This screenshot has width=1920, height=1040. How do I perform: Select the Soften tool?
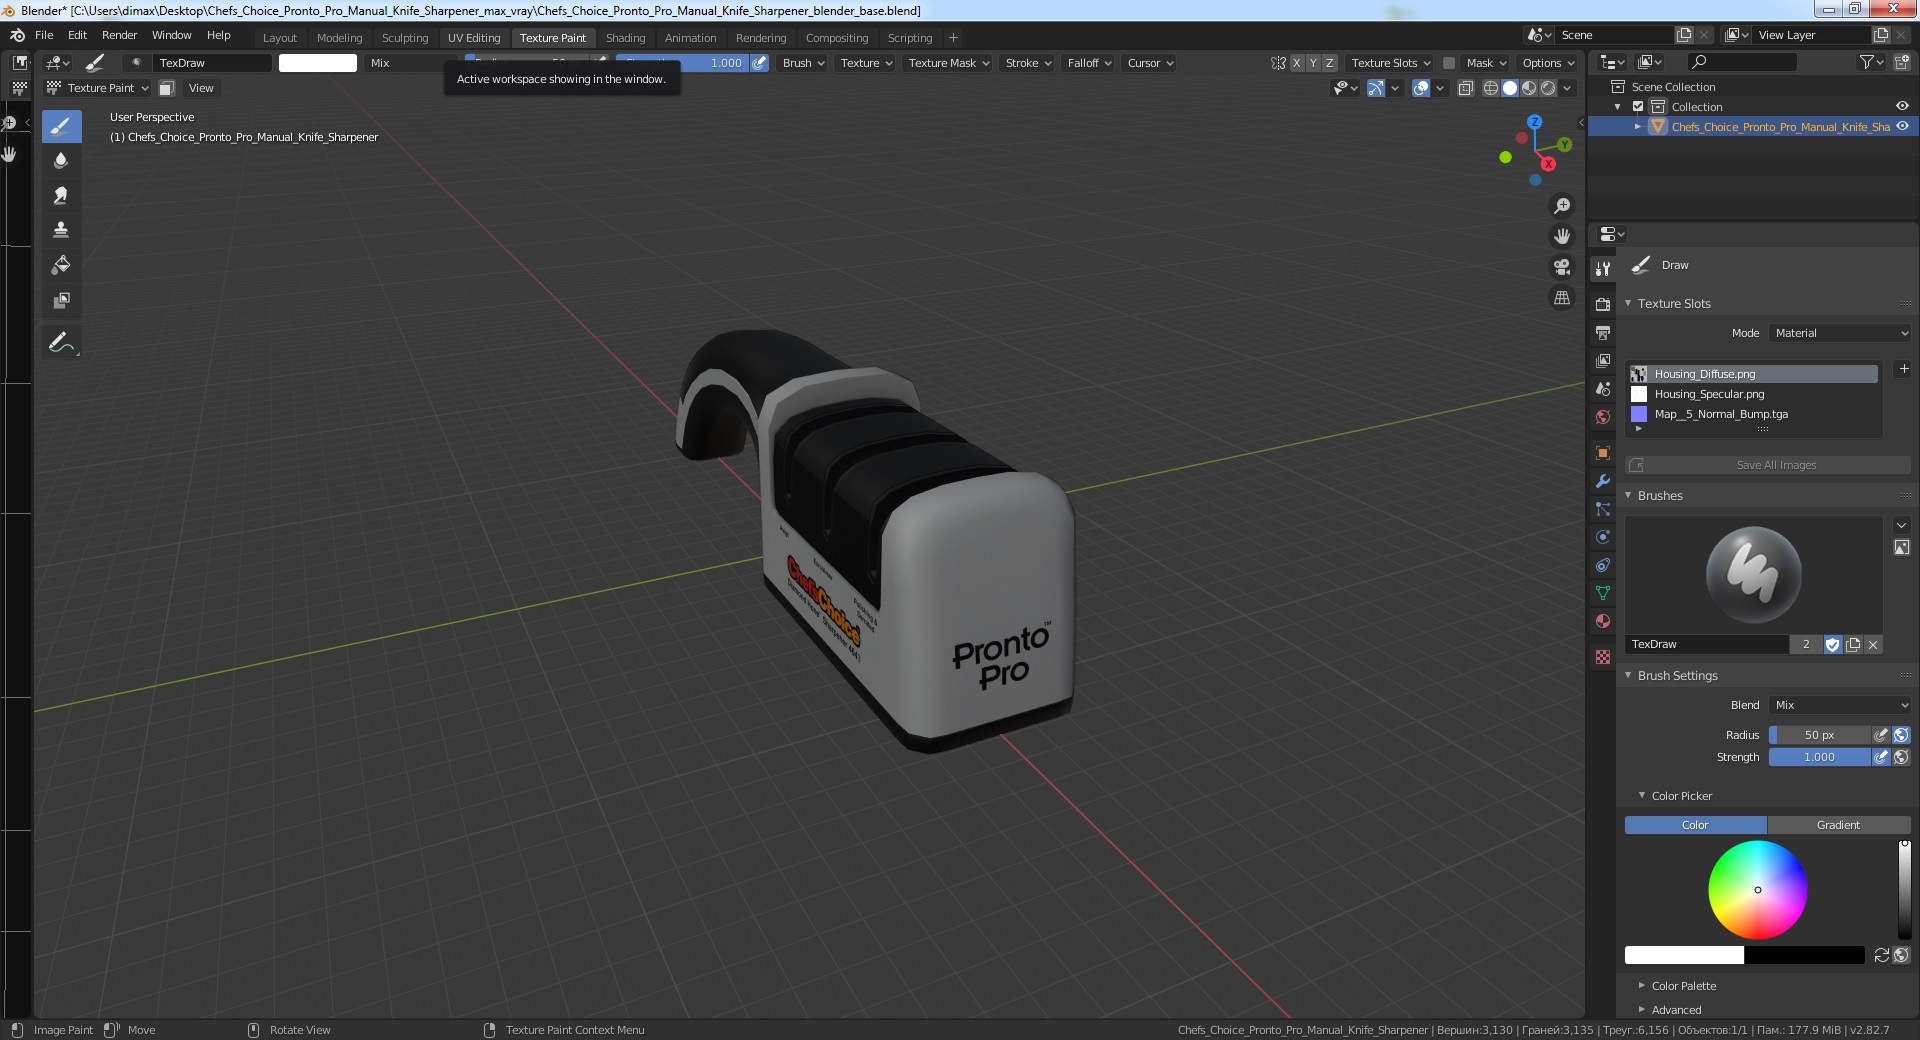click(x=61, y=161)
